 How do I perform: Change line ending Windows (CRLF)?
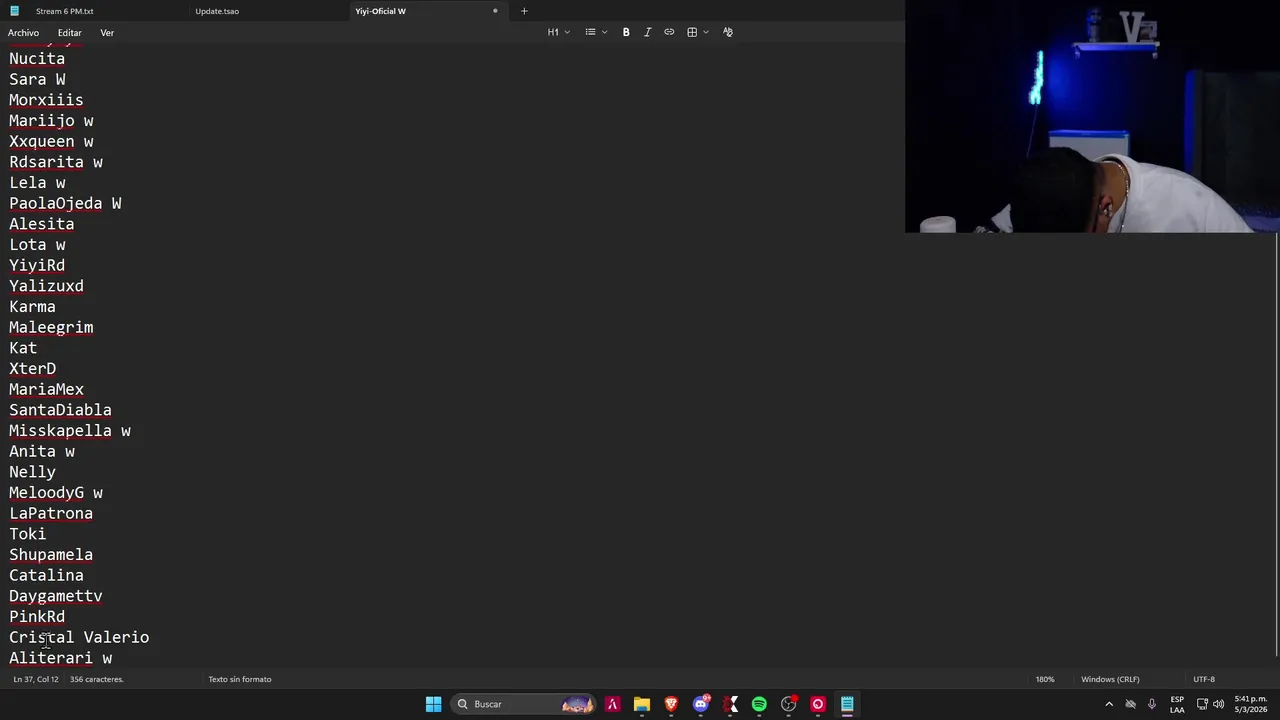click(1110, 679)
